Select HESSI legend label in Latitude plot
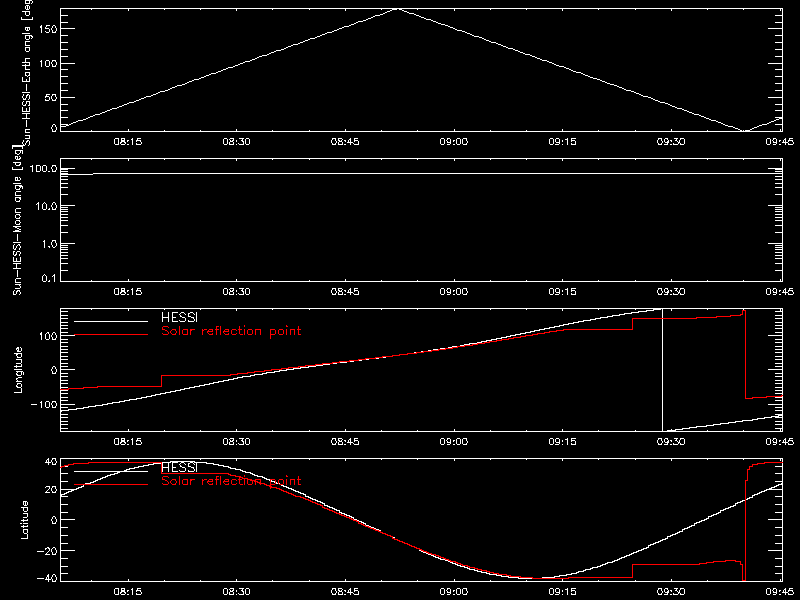 point(179,467)
